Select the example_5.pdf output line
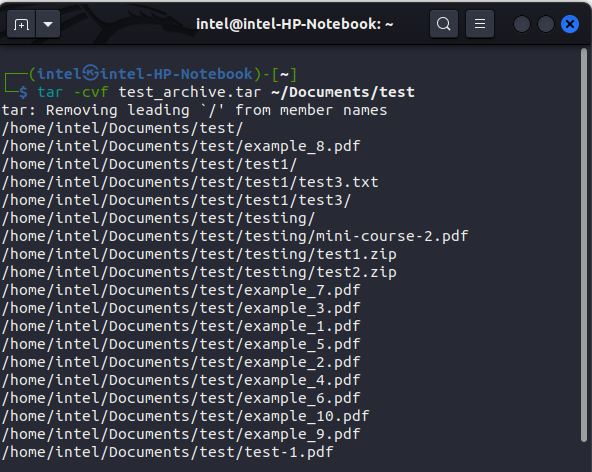Image resolution: width=592 pixels, height=472 pixels. pyautogui.click(x=181, y=344)
